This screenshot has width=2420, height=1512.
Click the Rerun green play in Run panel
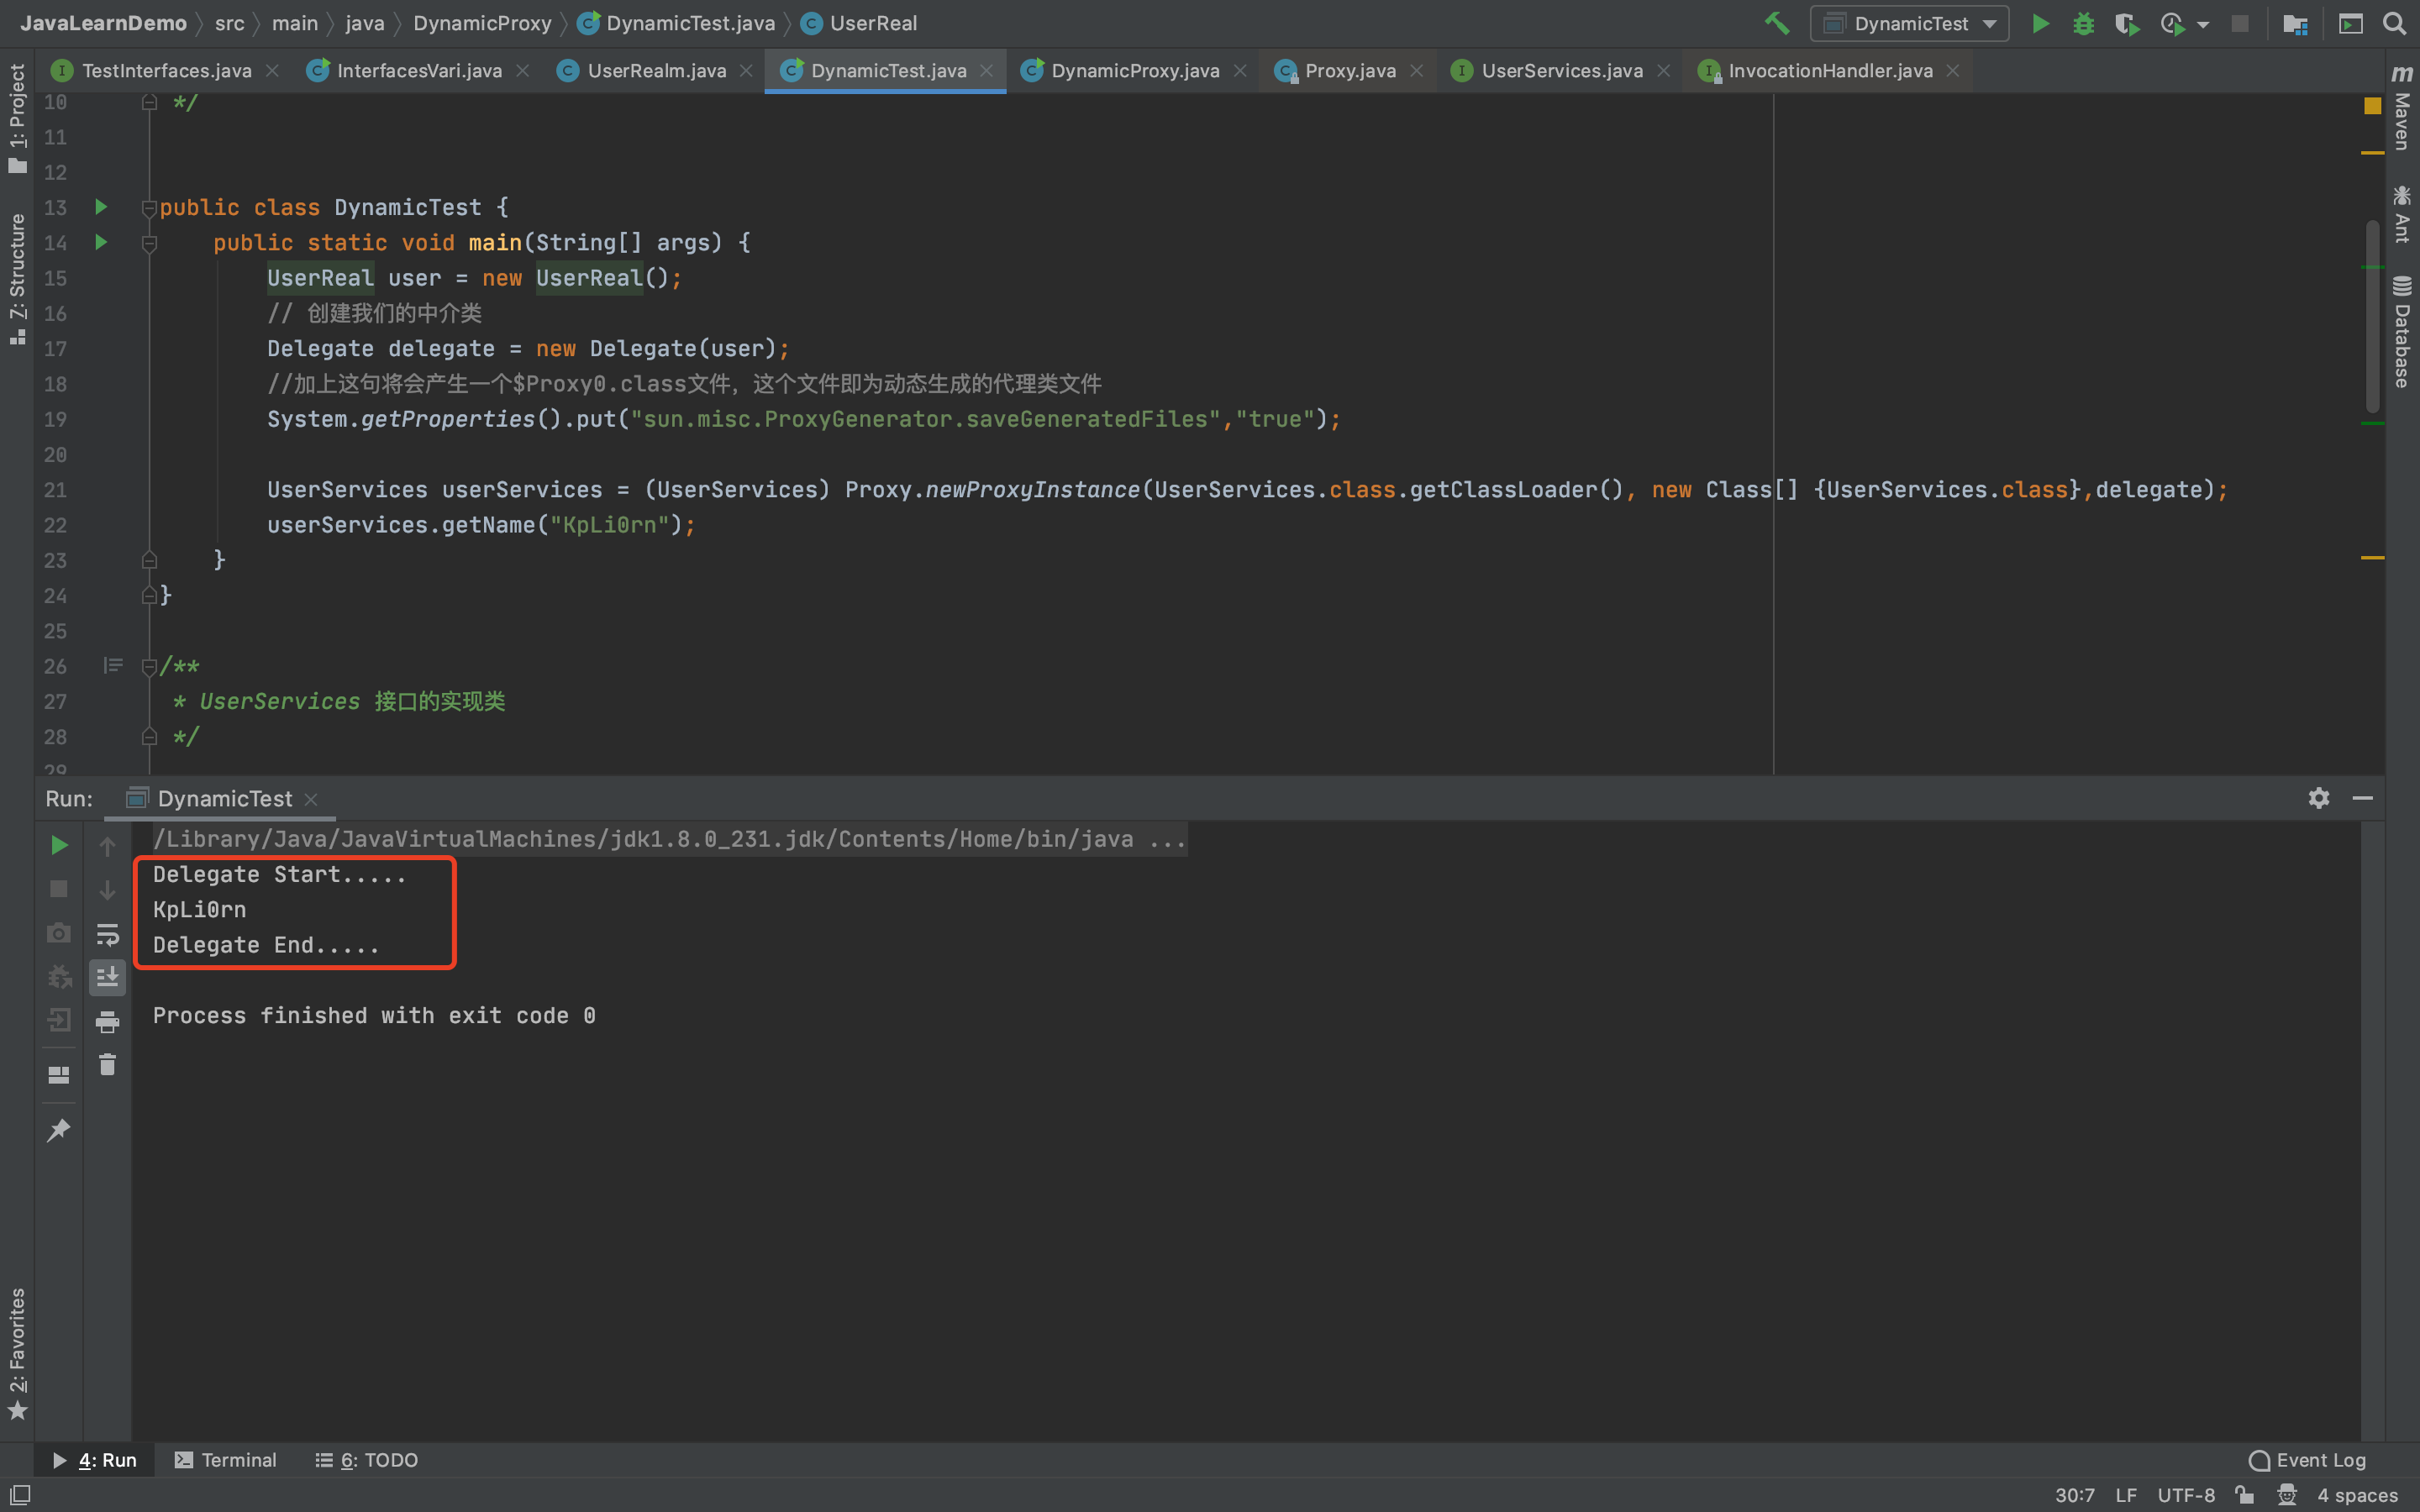(x=59, y=845)
